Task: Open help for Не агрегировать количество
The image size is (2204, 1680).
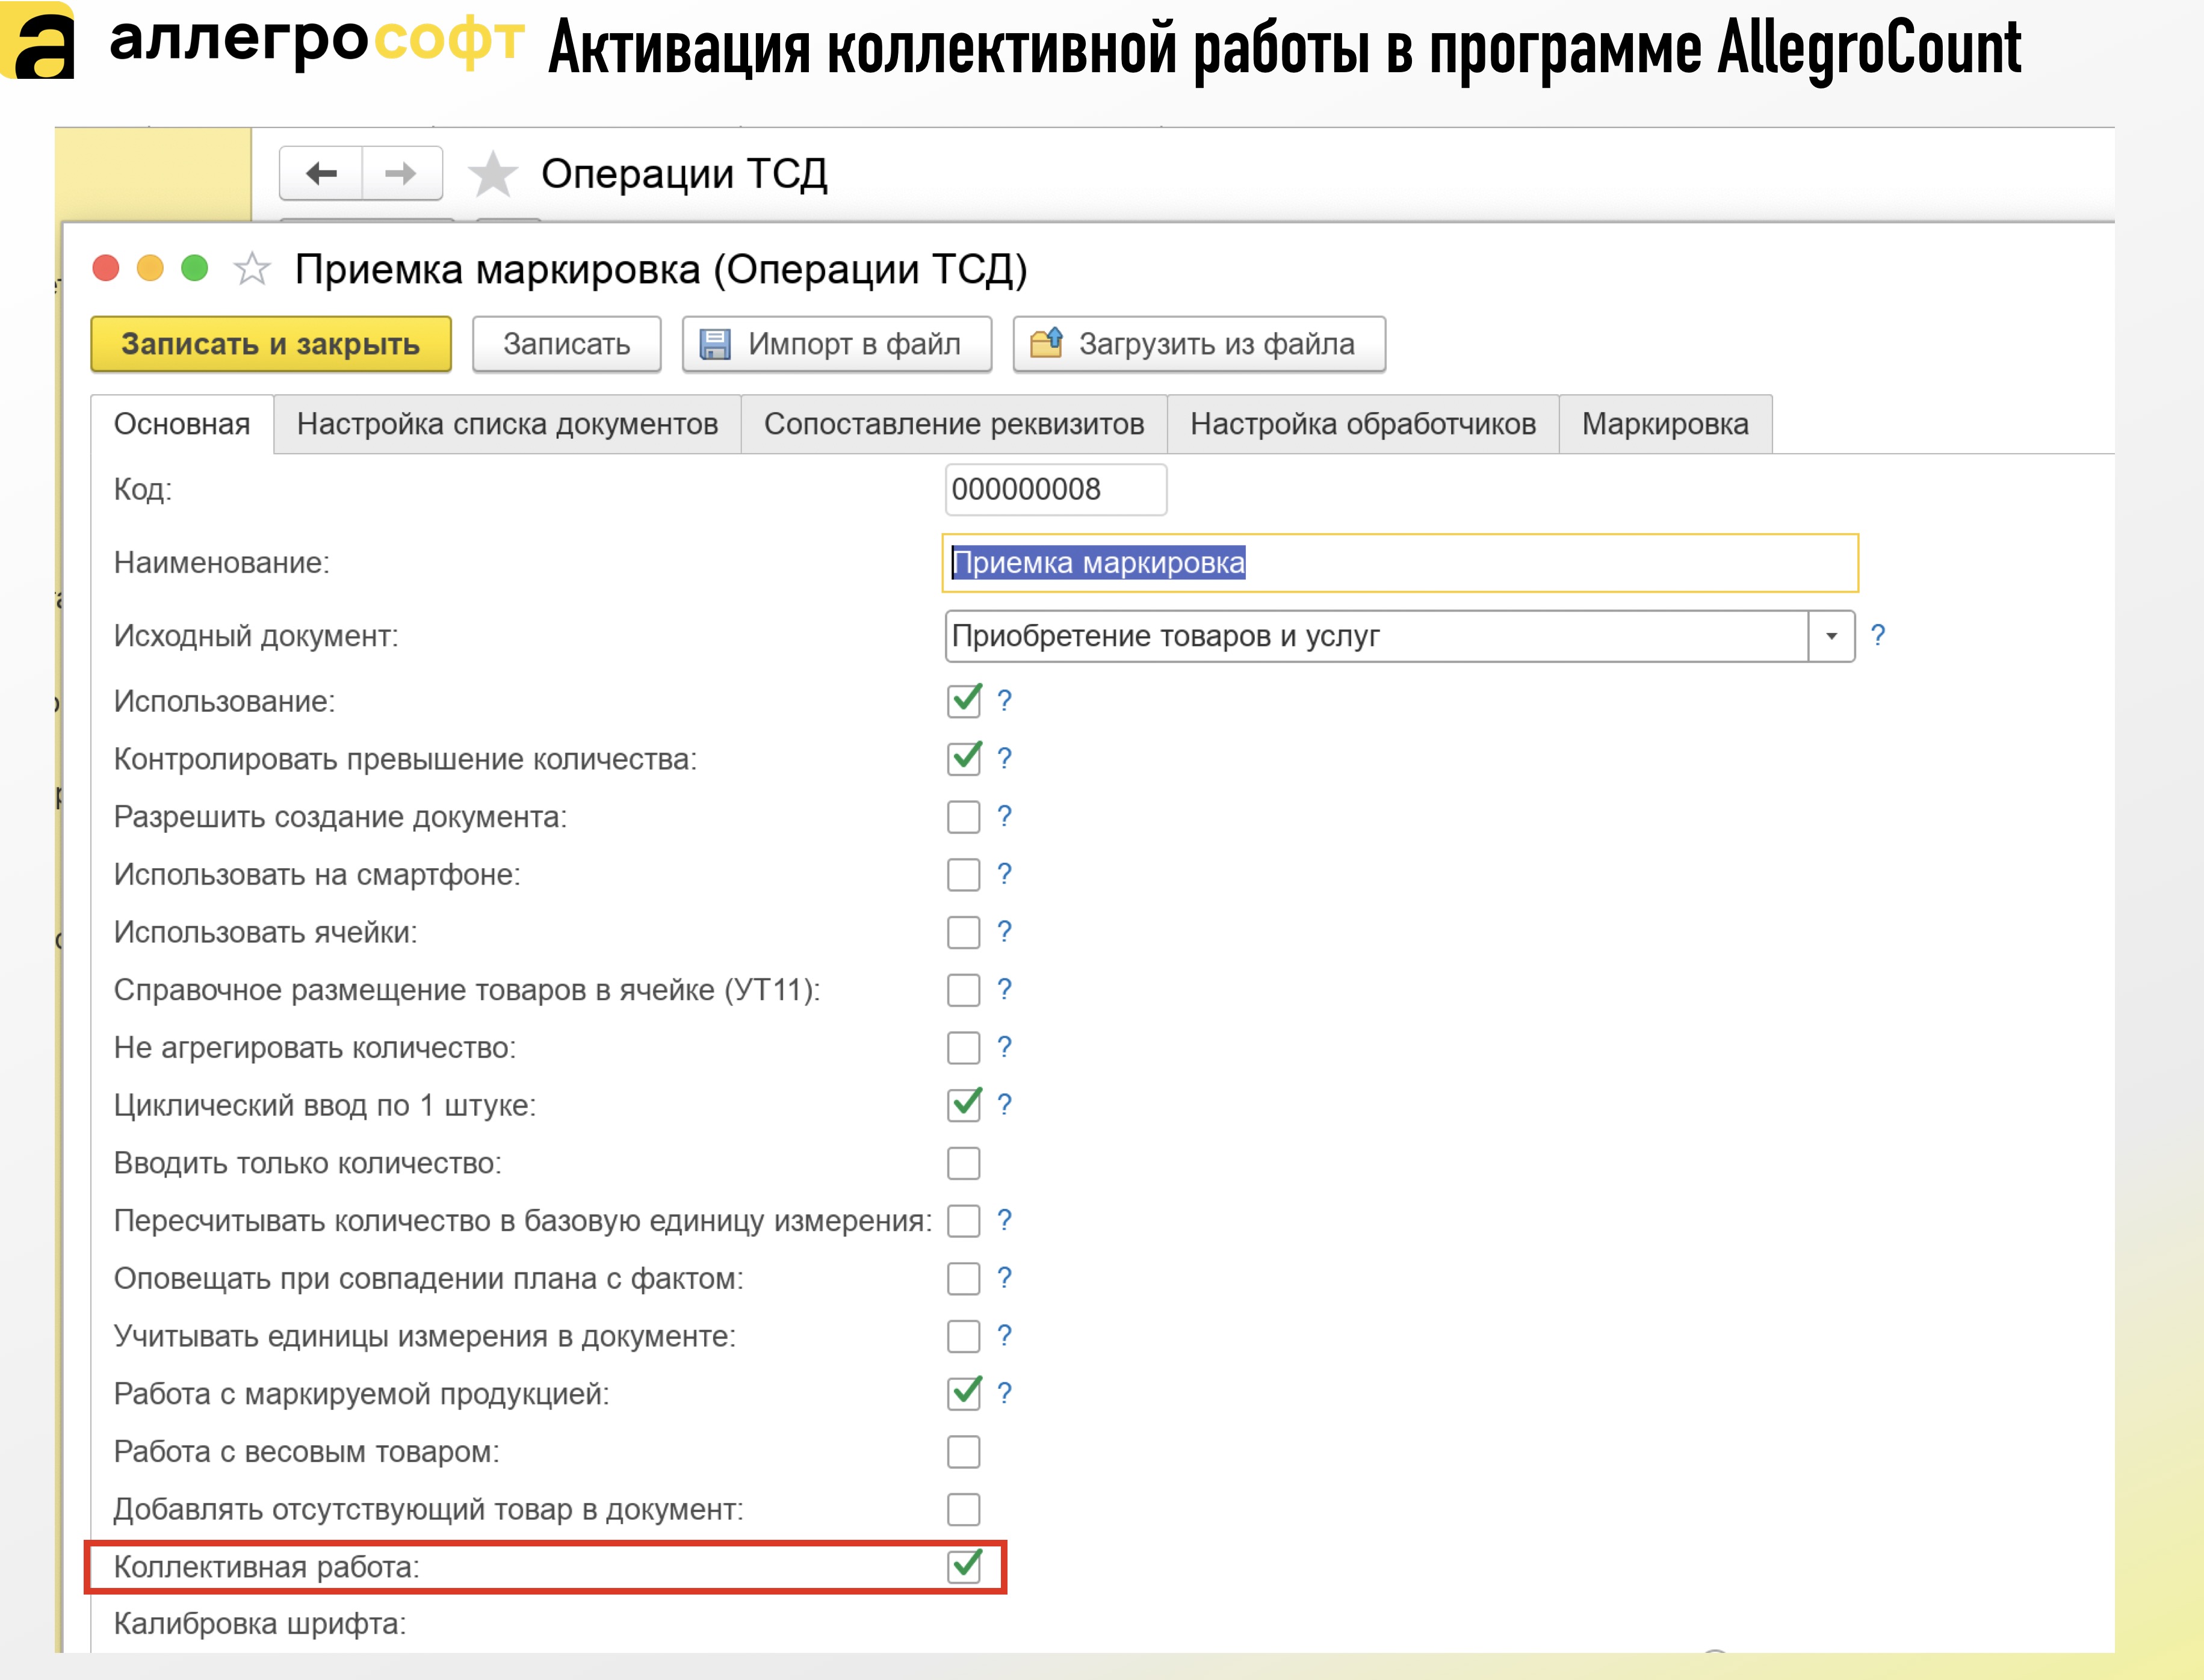Action: [1004, 1047]
